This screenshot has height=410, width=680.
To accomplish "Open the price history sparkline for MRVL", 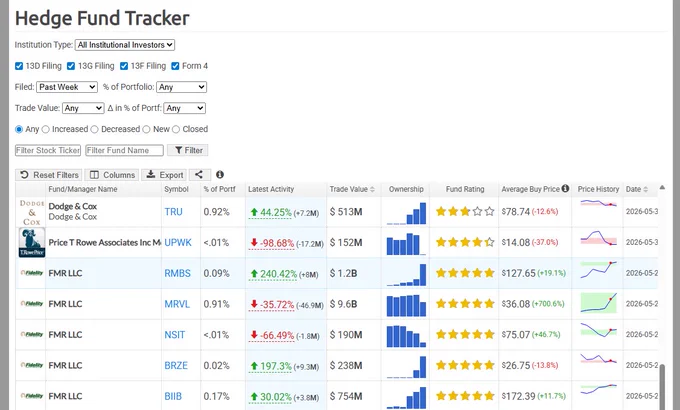I will tap(598, 303).
